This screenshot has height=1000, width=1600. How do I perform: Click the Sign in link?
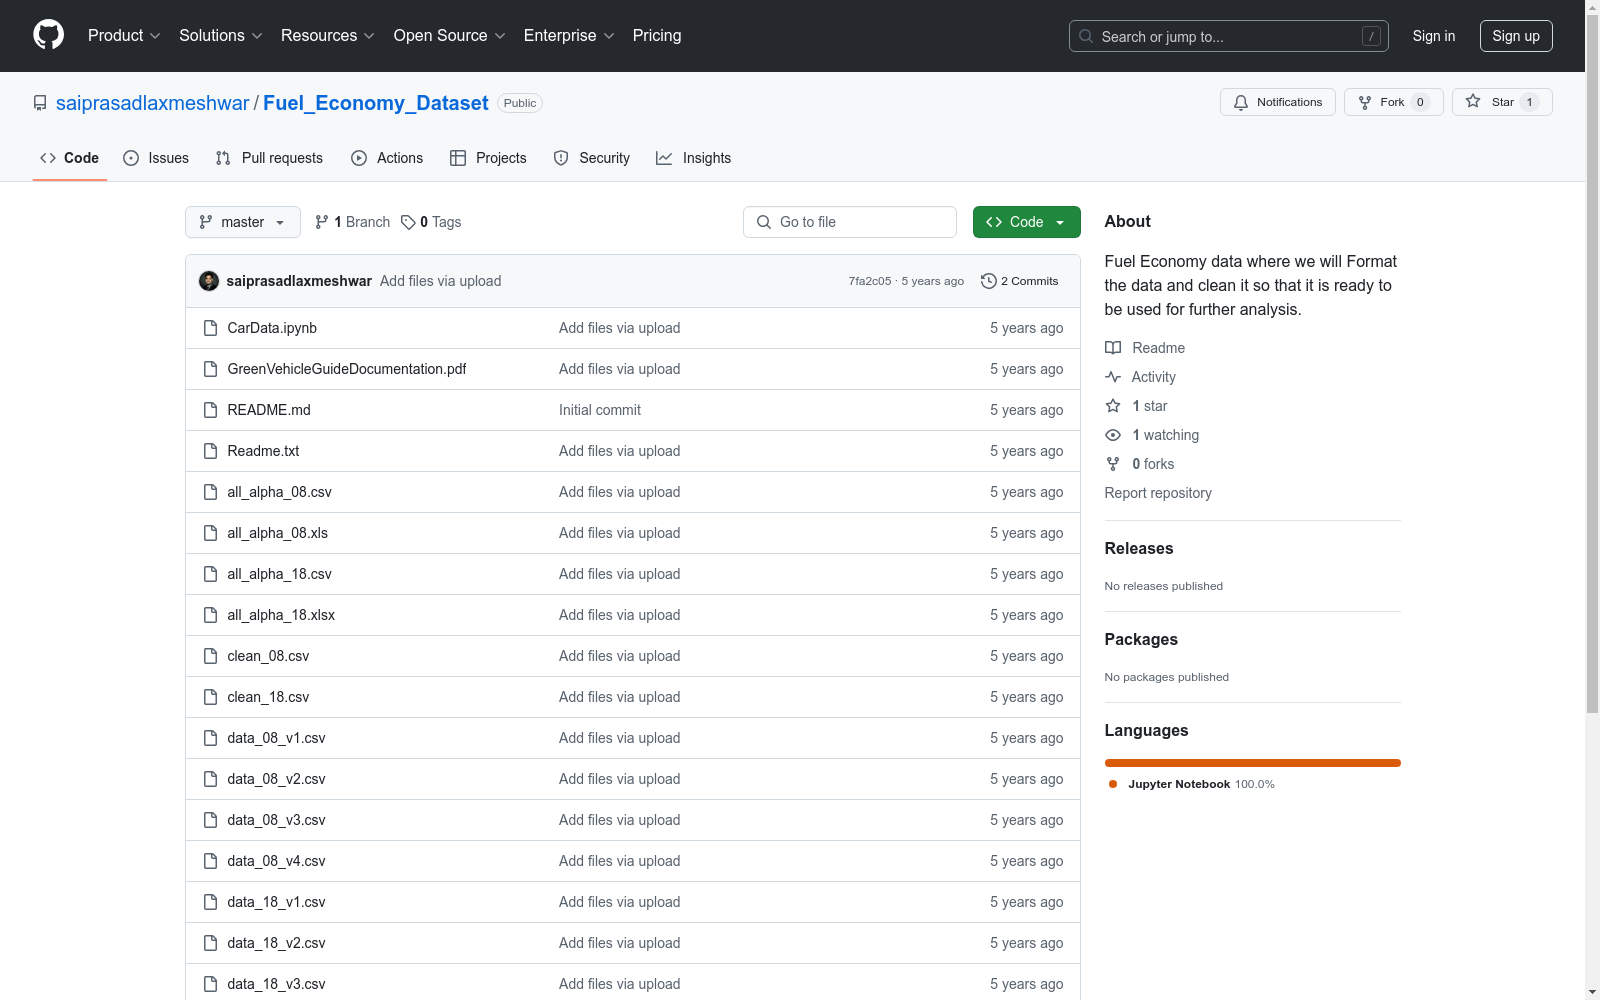click(x=1433, y=36)
